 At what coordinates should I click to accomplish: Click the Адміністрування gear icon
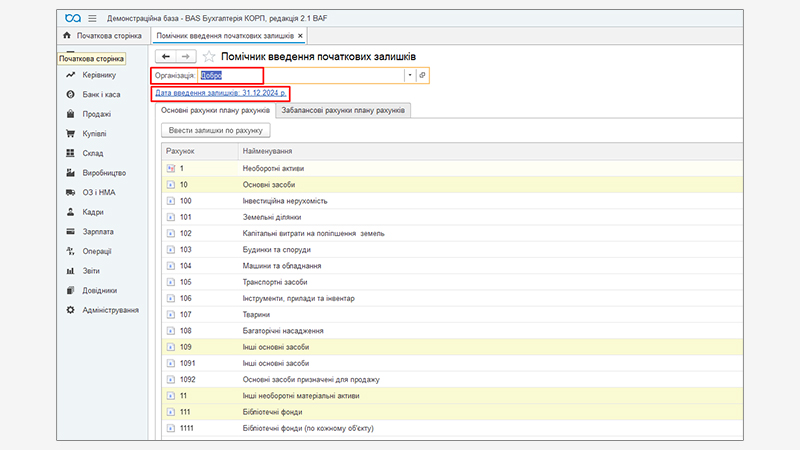(71, 310)
